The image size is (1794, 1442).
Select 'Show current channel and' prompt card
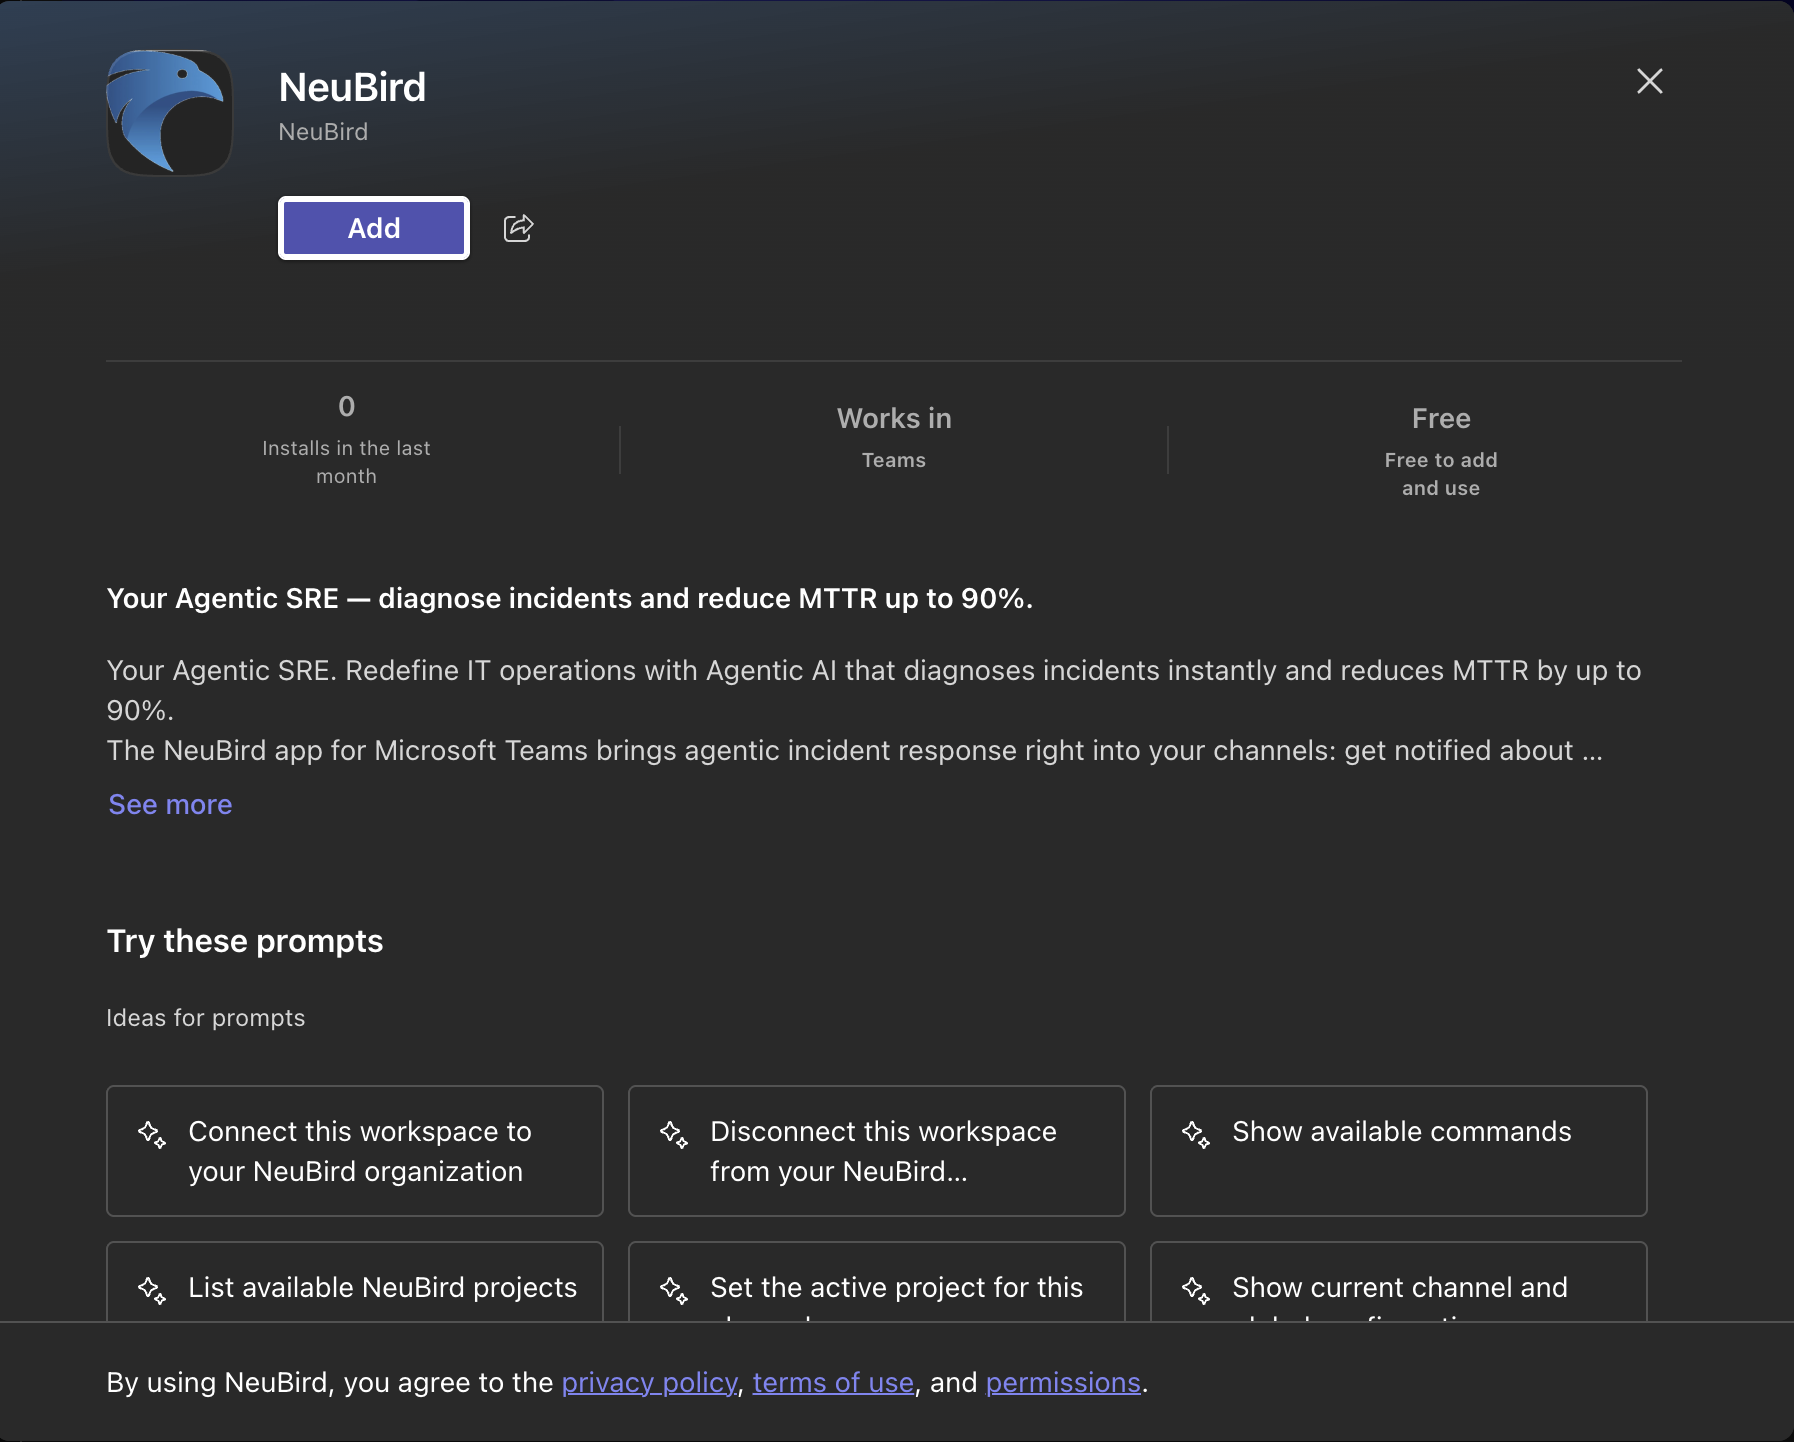pyautogui.click(x=1399, y=1283)
